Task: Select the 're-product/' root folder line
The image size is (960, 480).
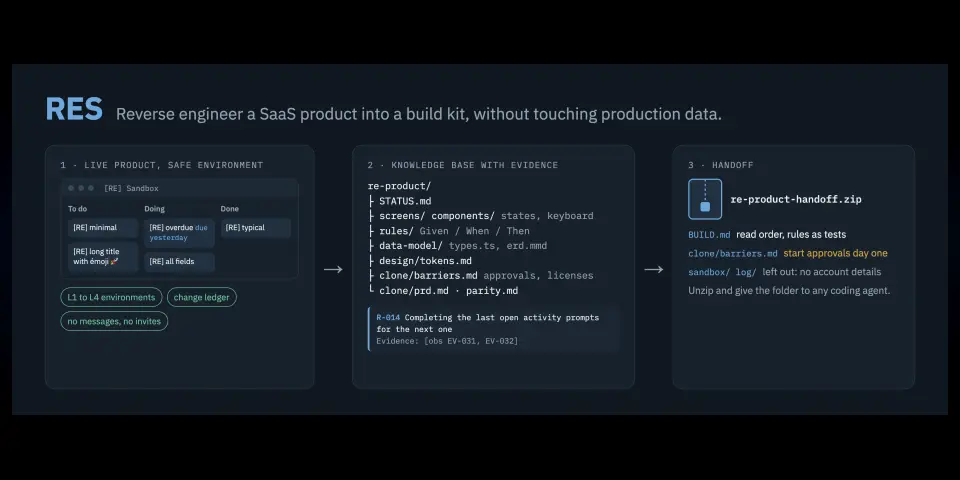Action: click(x=399, y=186)
